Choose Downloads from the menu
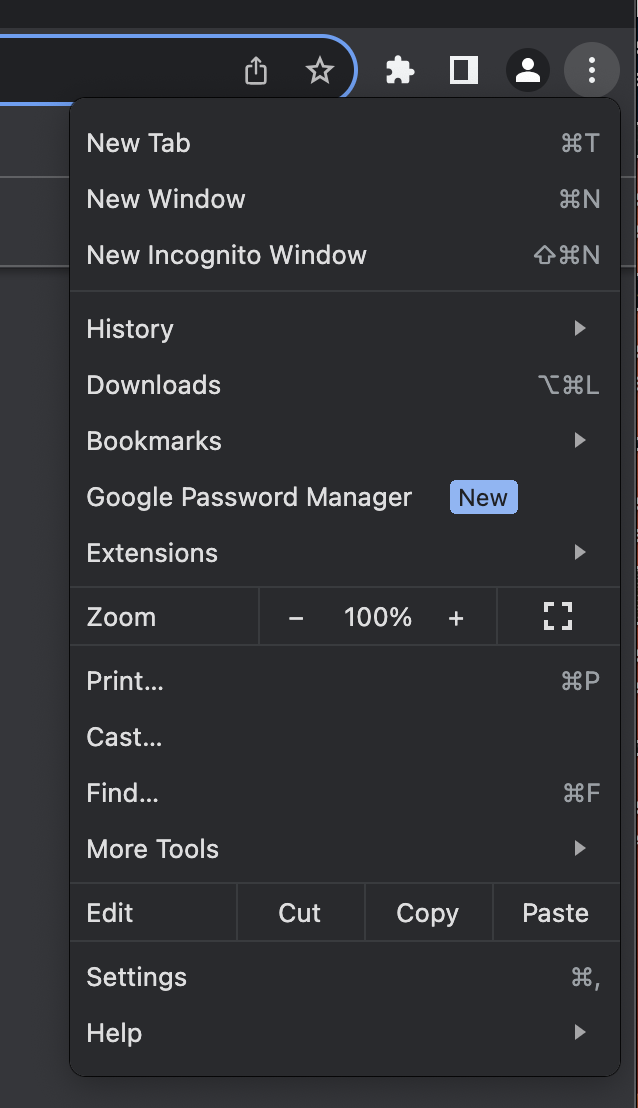 (x=154, y=385)
